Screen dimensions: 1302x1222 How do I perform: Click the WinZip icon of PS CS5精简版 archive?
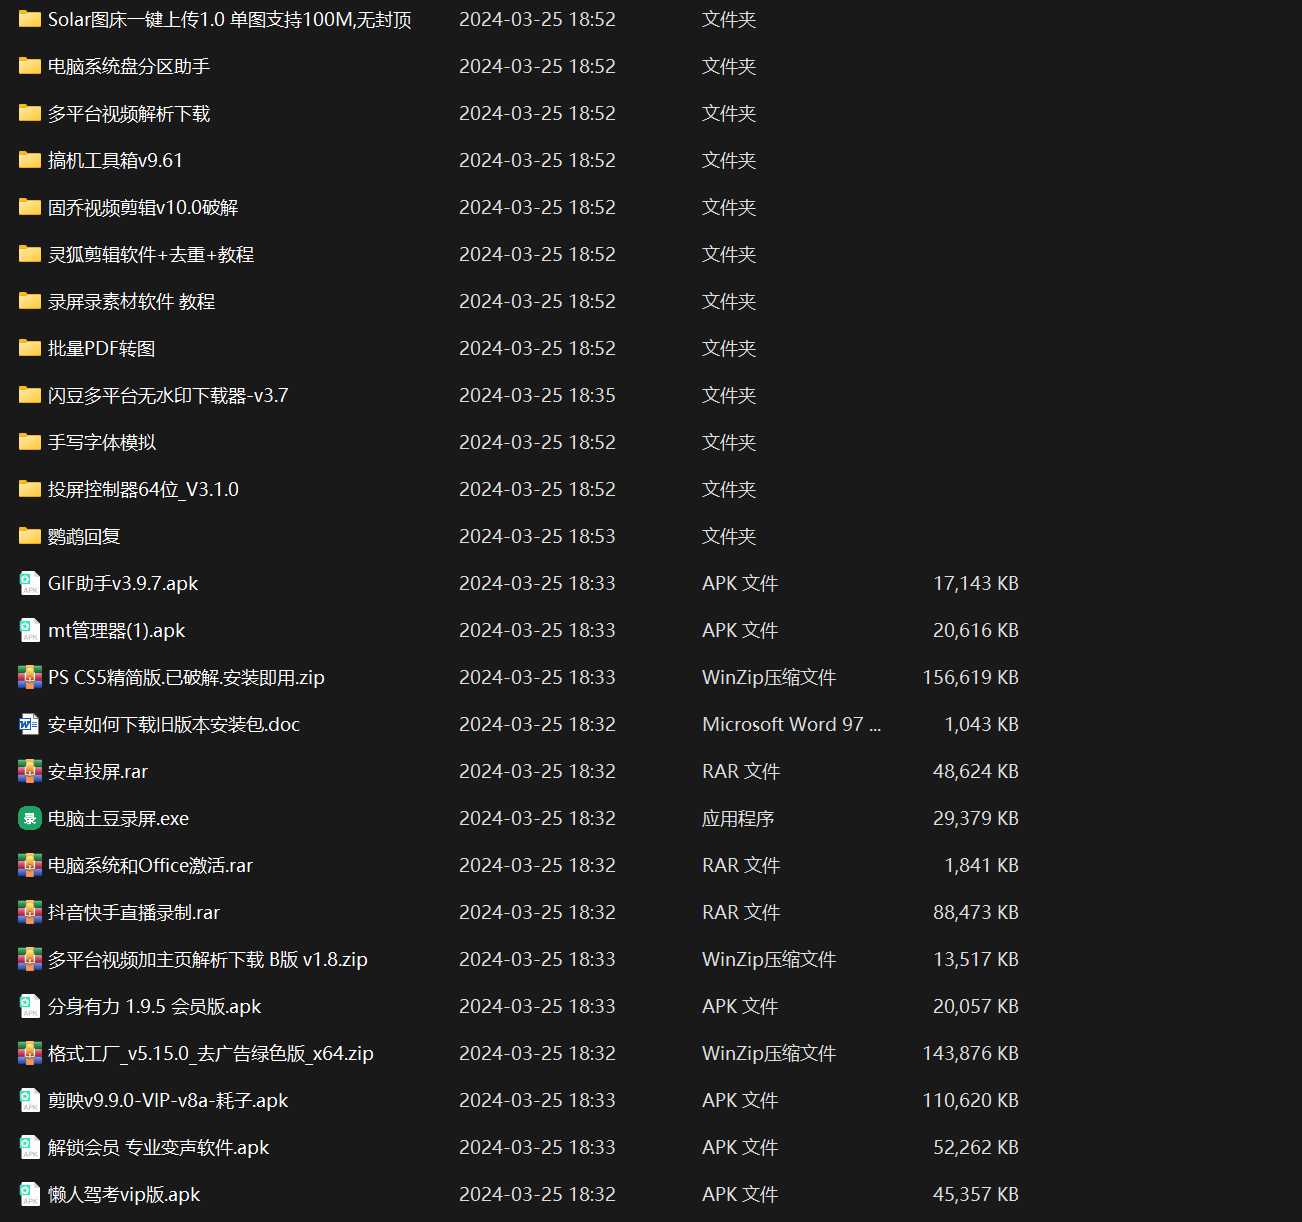click(x=28, y=677)
